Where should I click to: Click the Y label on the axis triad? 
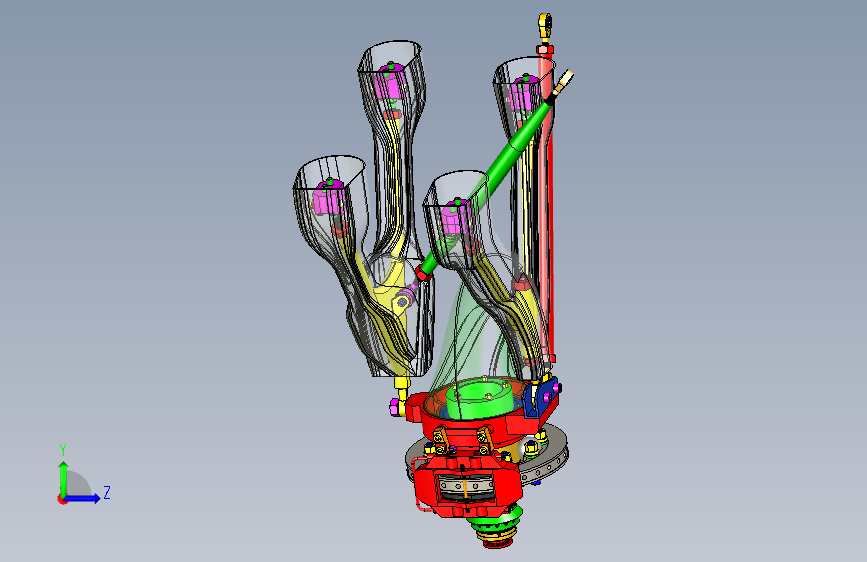pyautogui.click(x=62, y=450)
